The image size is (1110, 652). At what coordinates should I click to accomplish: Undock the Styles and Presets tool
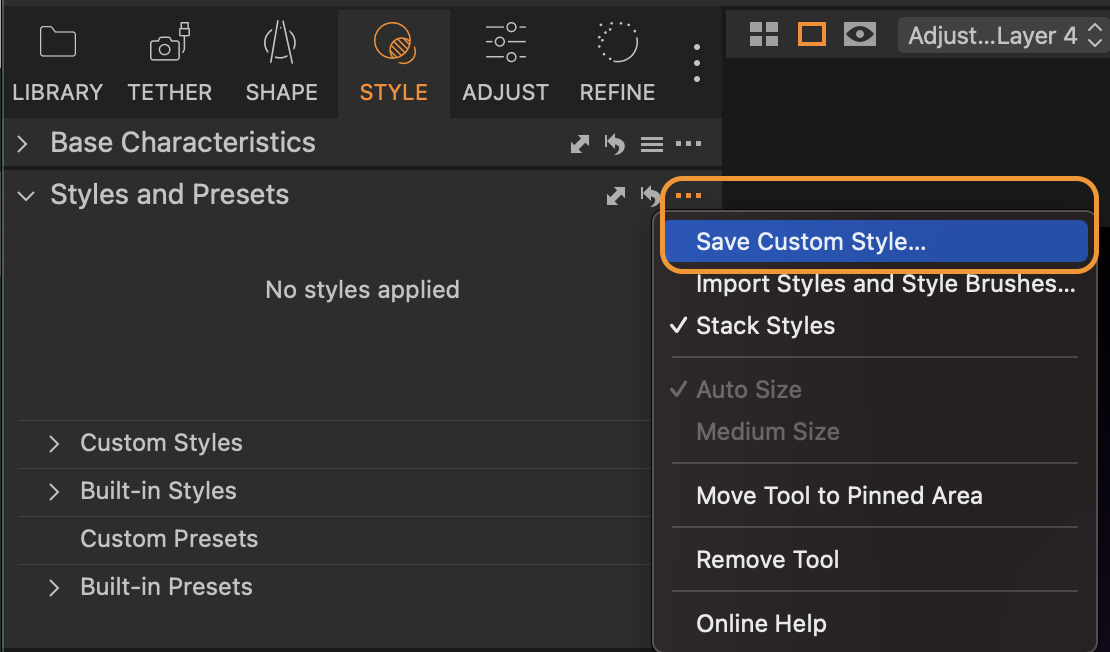coord(616,196)
